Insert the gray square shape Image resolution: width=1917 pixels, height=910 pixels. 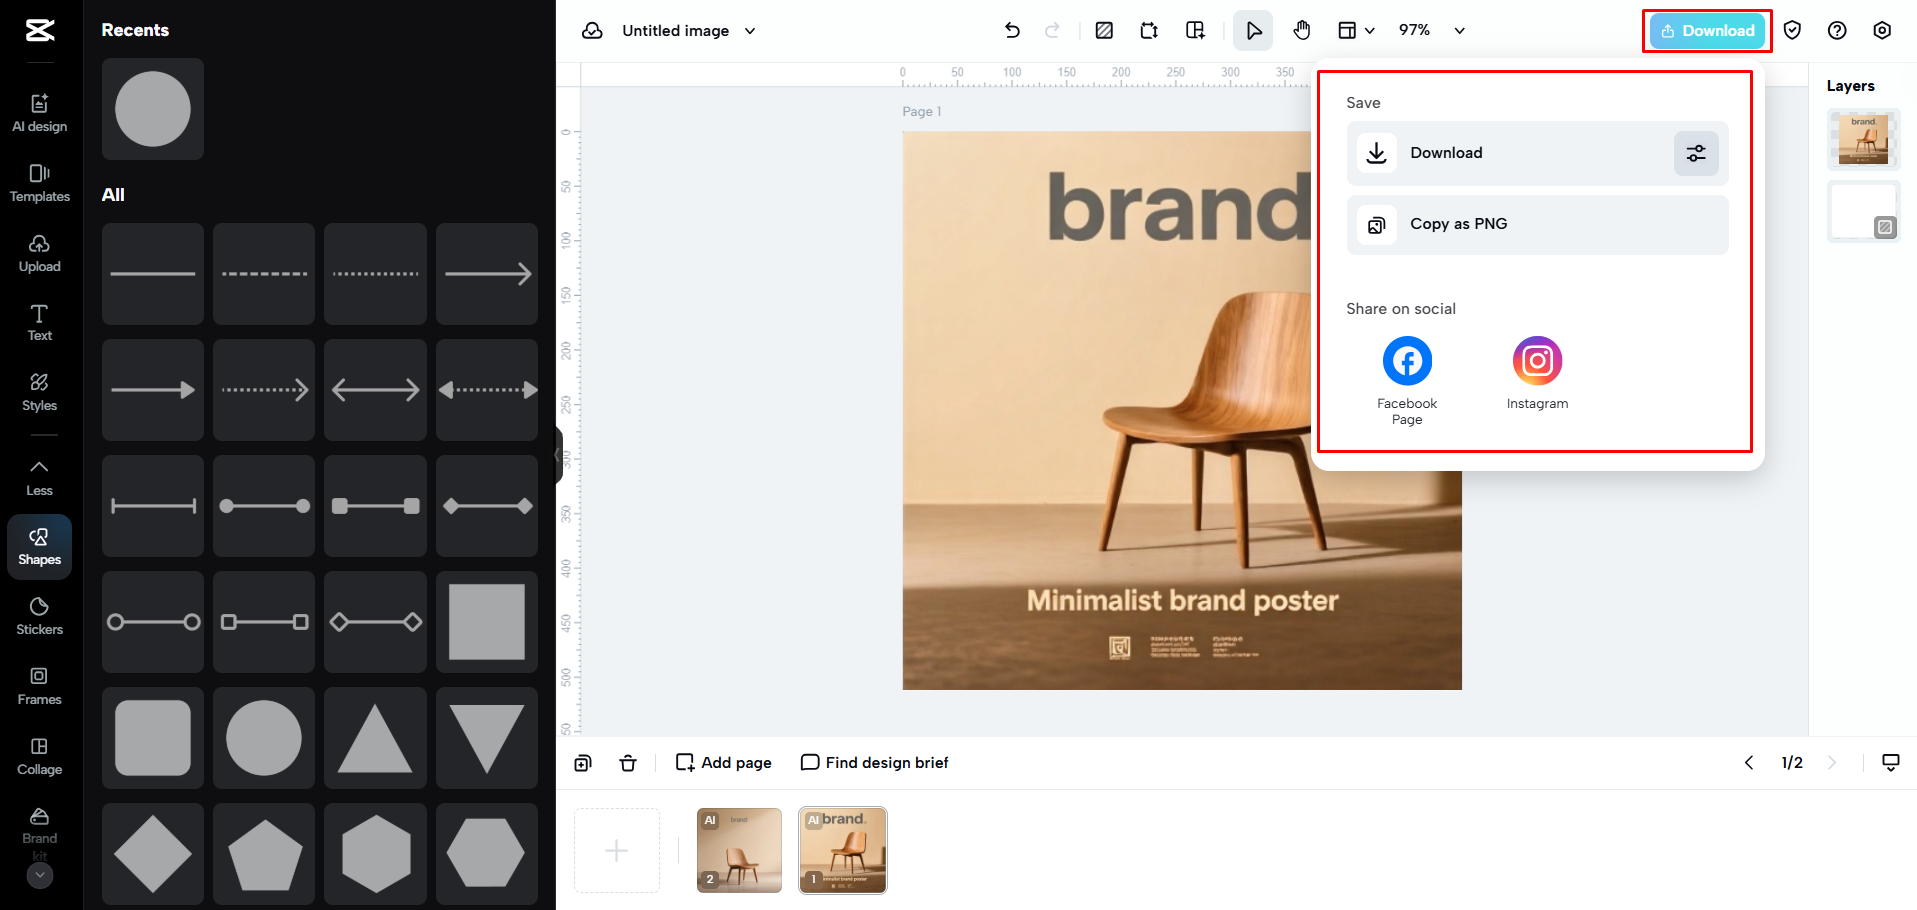tap(487, 622)
